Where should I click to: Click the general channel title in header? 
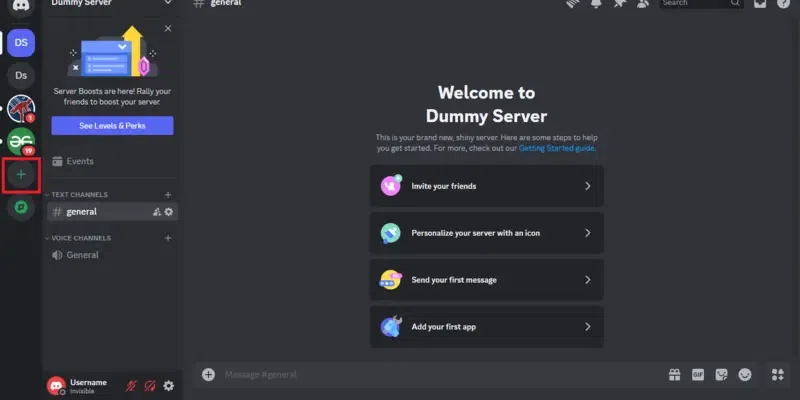[226, 4]
